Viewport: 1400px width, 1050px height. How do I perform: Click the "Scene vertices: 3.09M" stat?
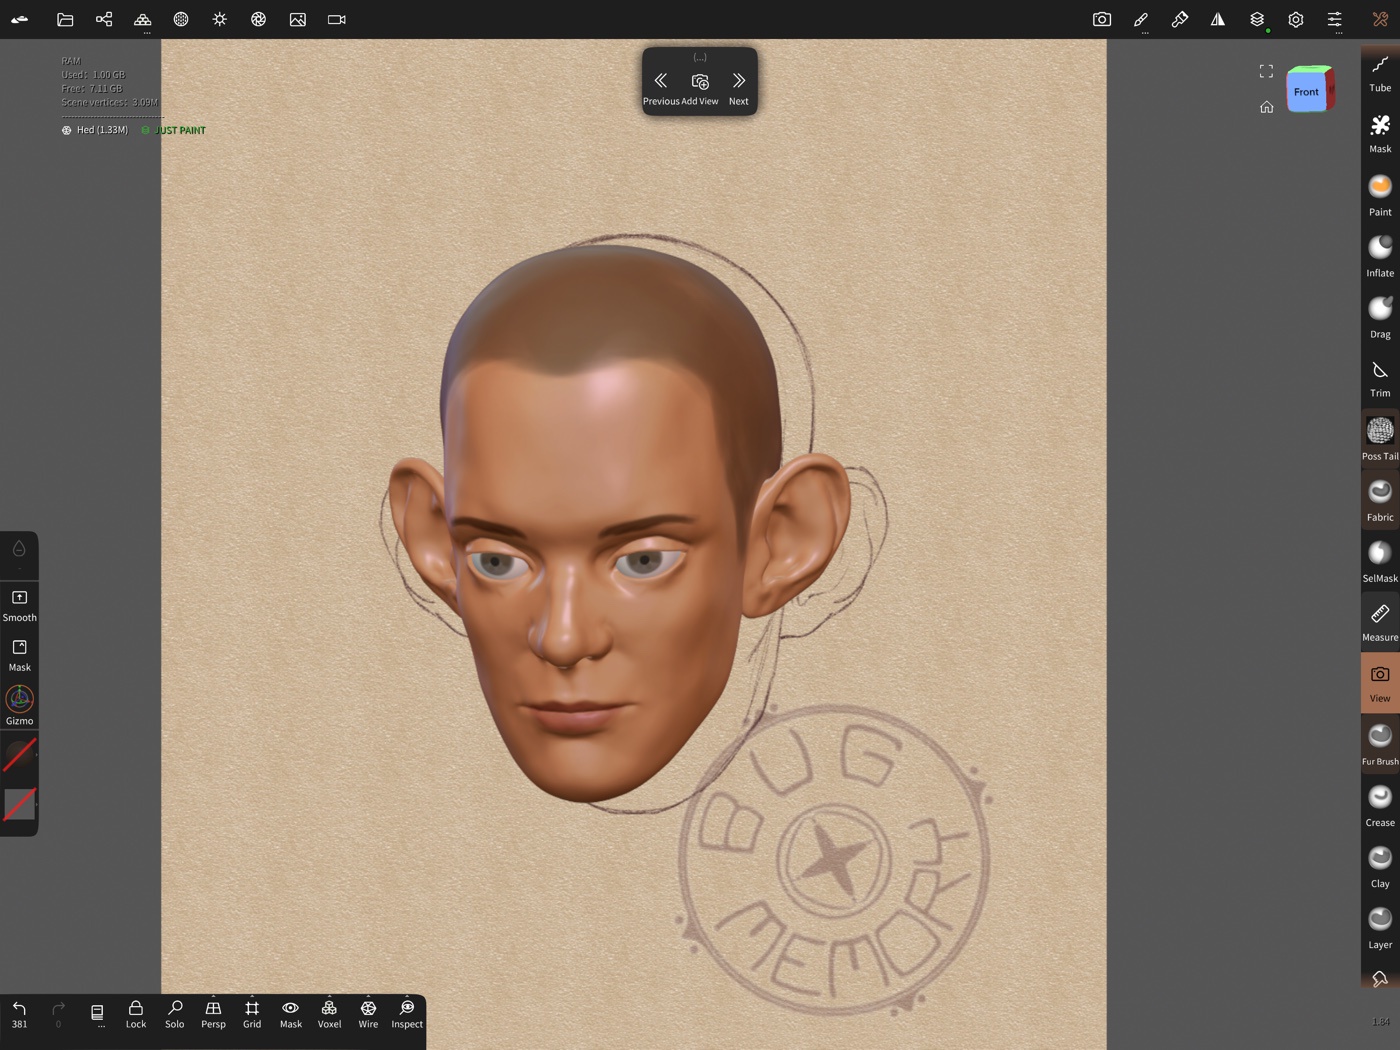coord(110,102)
